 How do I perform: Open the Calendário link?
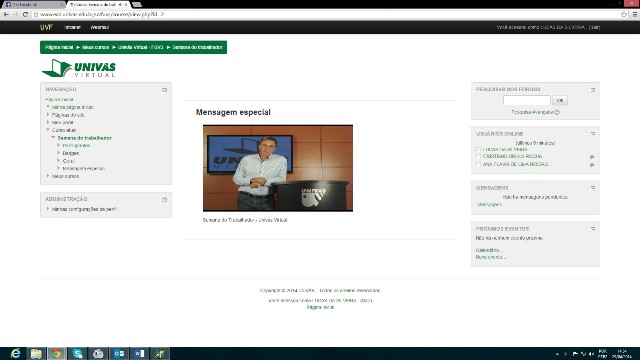pyautogui.click(x=488, y=250)
